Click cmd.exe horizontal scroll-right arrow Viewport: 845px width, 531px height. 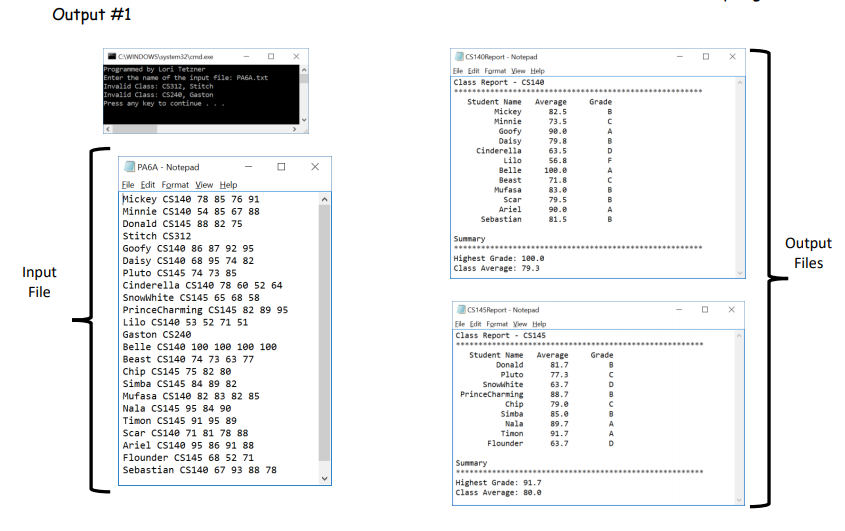[x=294, y=129]
